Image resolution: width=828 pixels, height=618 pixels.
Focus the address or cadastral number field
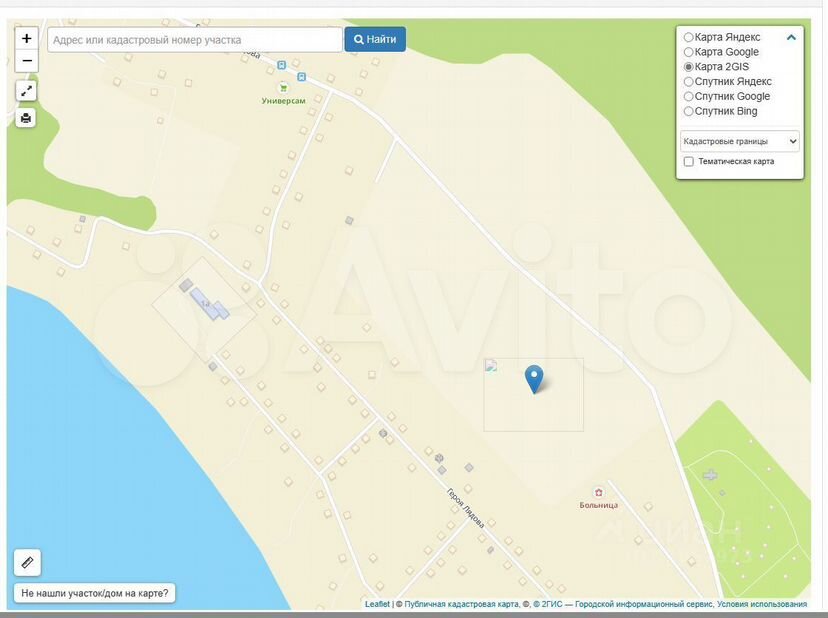click(195, 40)
